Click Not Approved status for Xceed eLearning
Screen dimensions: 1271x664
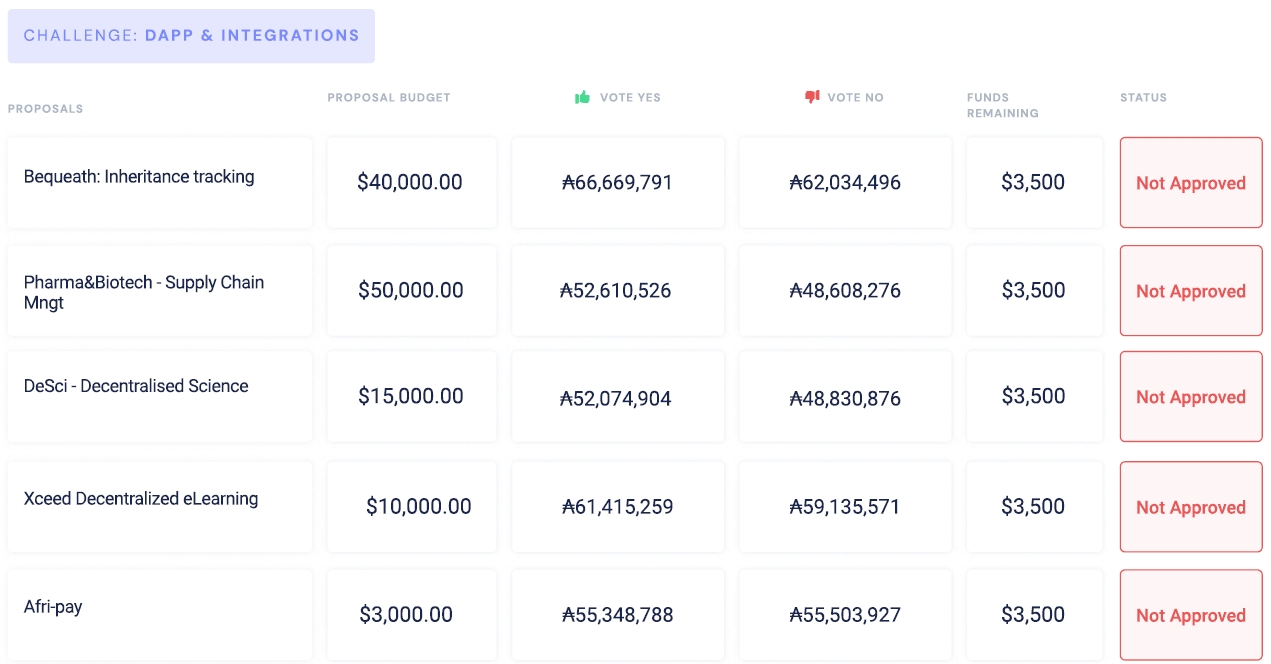1190,507
